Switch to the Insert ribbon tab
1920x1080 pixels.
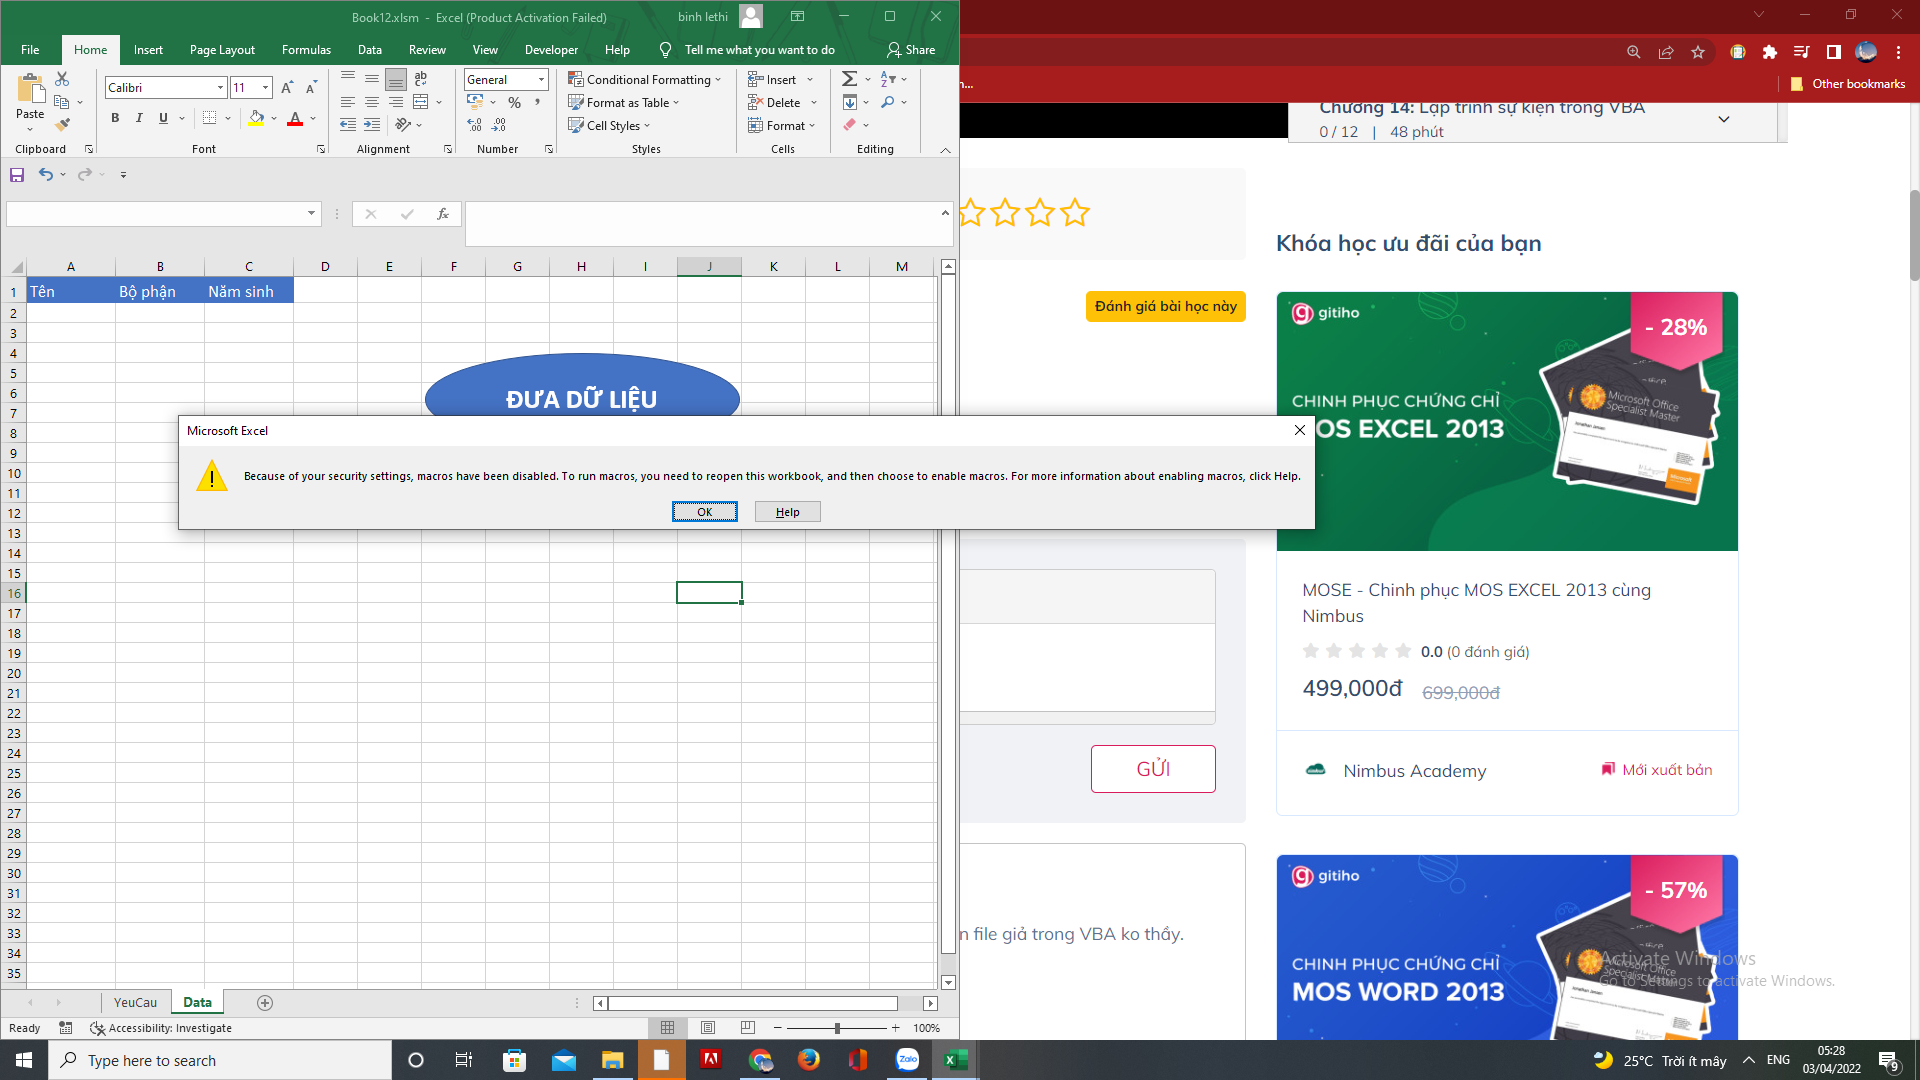pos(148,50)
